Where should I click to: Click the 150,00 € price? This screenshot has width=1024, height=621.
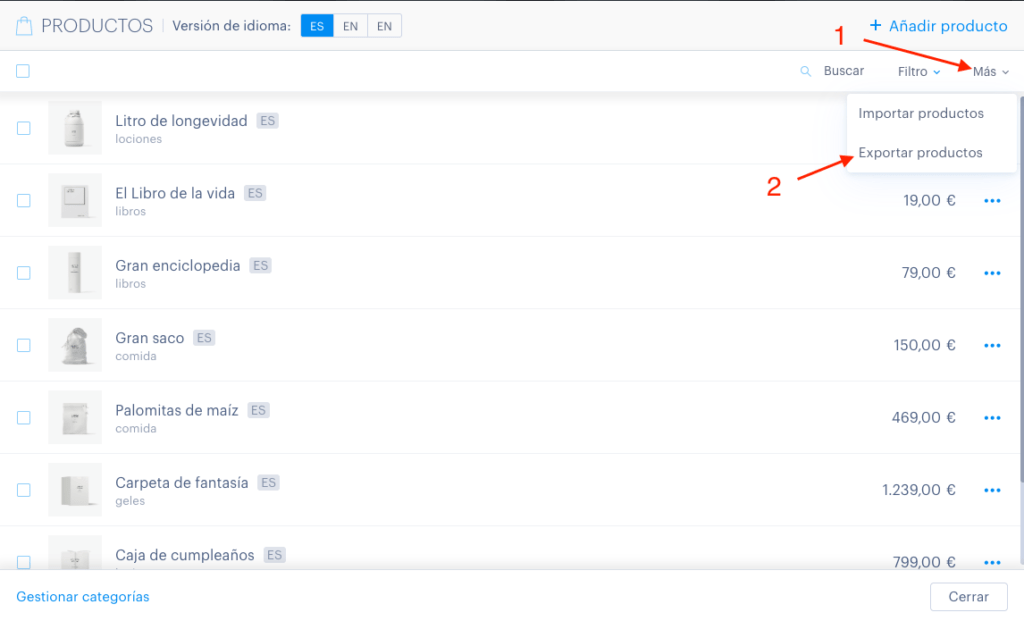point(925,345)
